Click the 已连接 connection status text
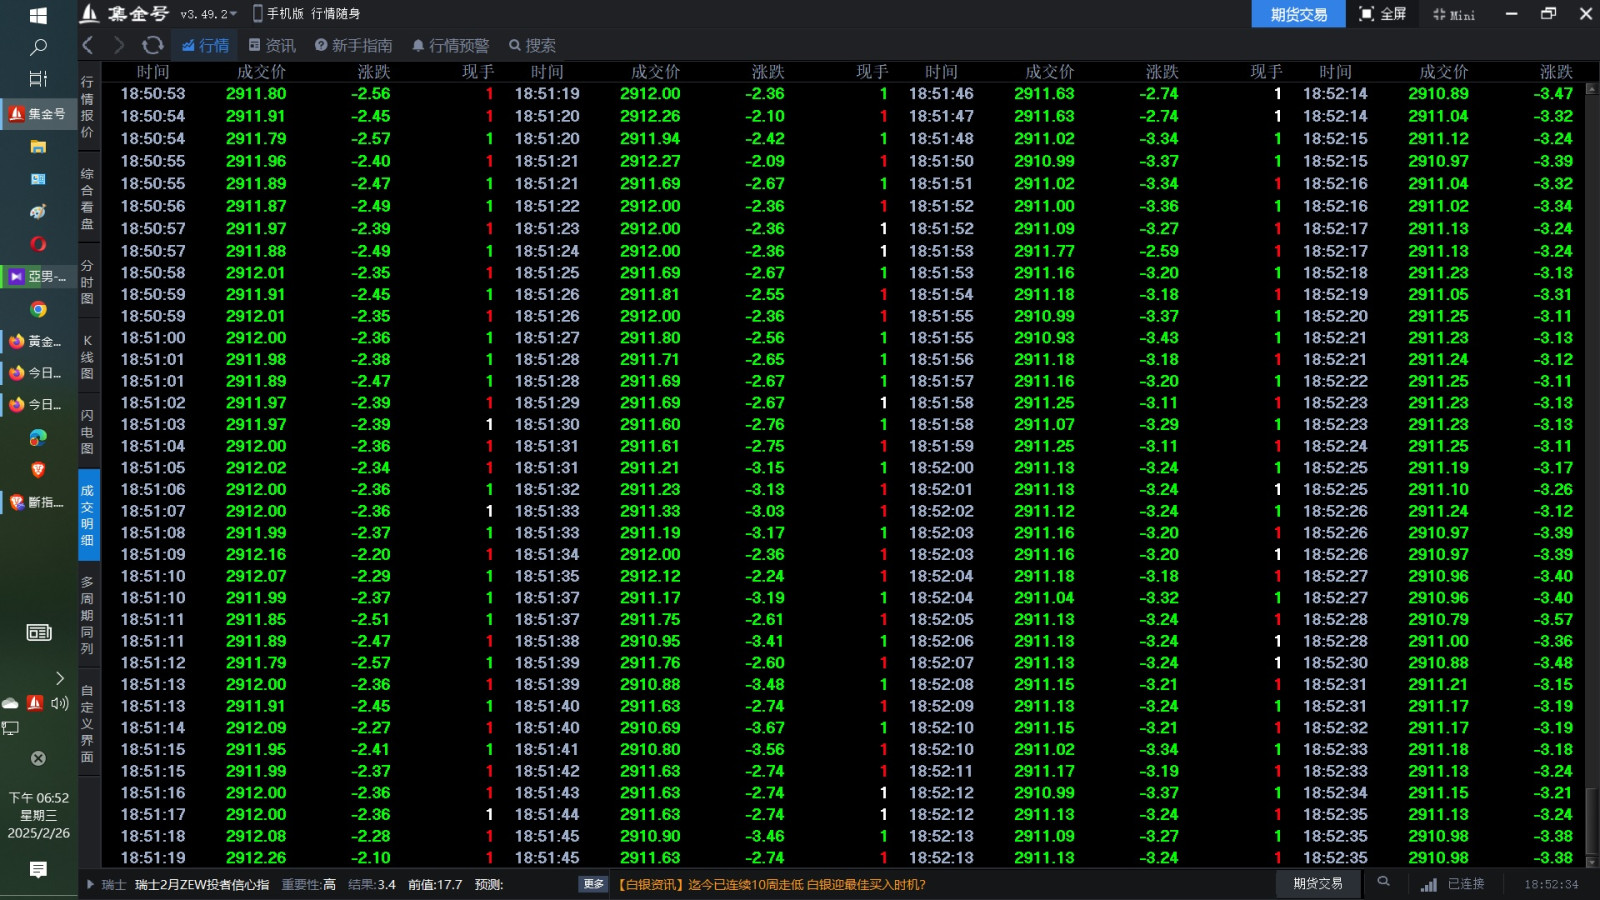Screen dimensions: 1600x900 1466,884
